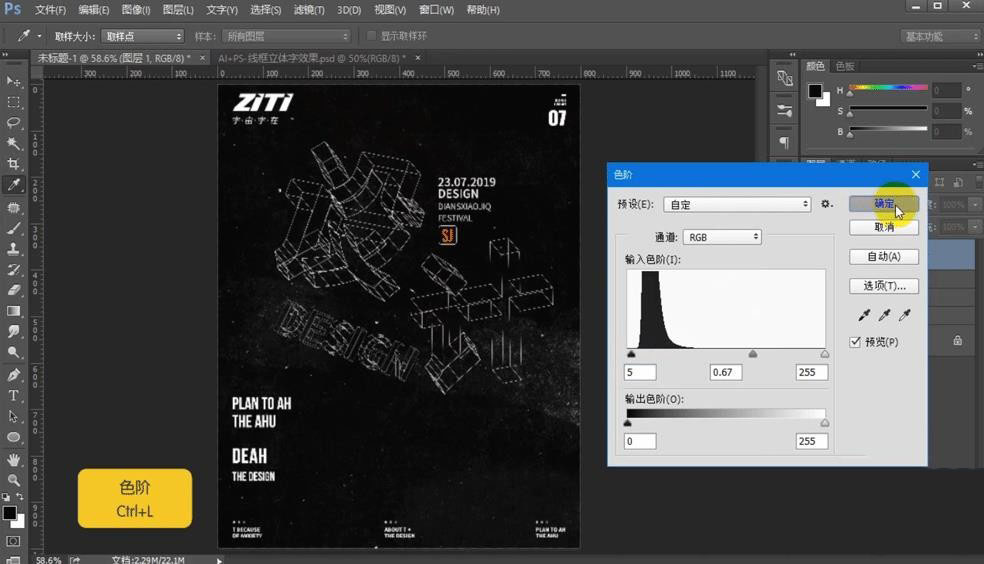Switch to the 色板 panel tab
The height and width of the screenshot is (564, 984).
[845, 66]
